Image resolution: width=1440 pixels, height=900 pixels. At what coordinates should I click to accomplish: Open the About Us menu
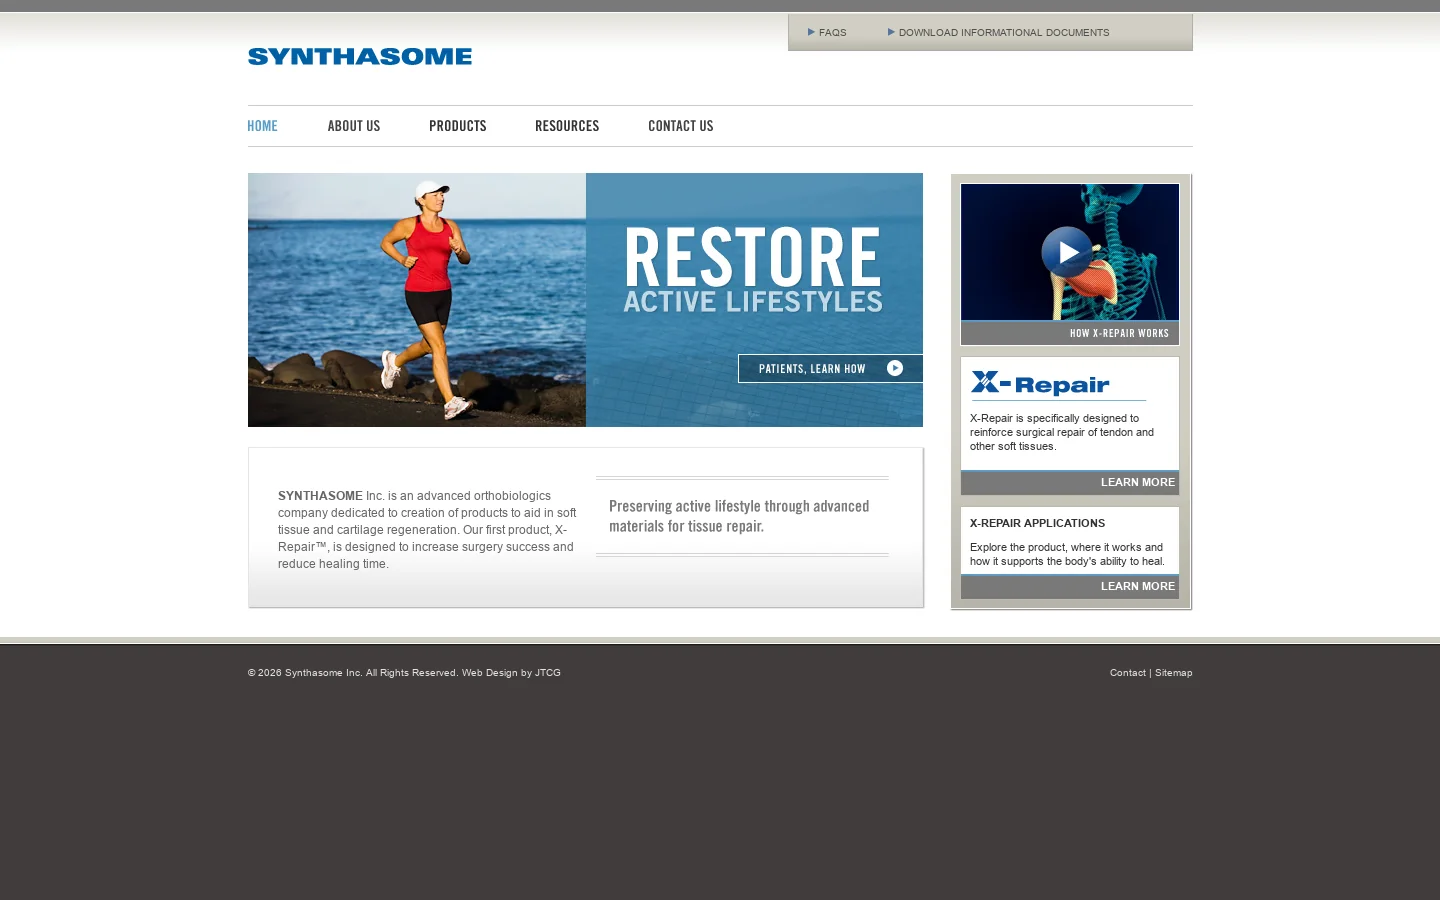[x=354, y=126]
